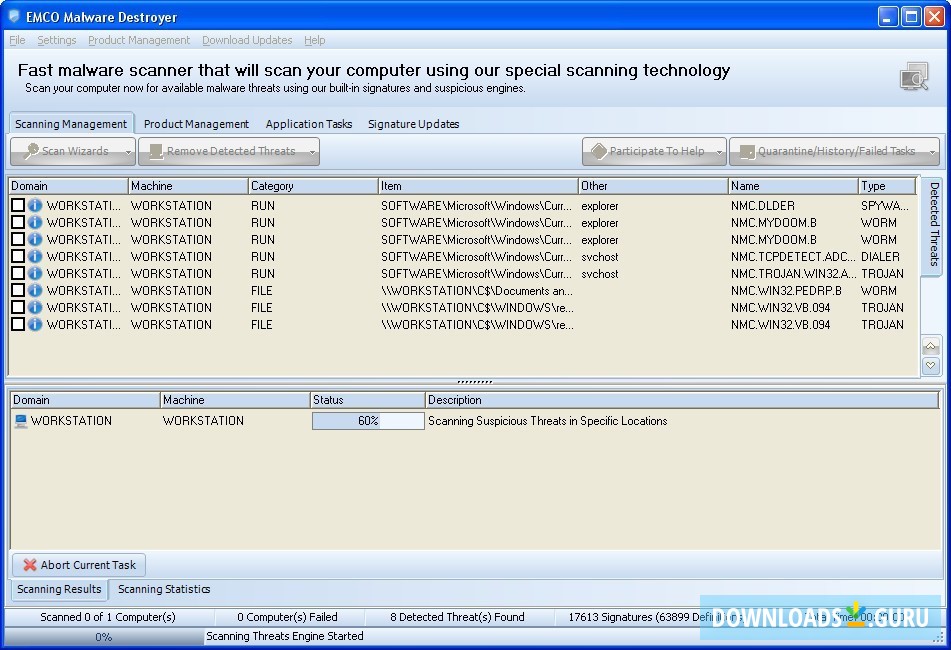Click the Participate To Help button label
Viewport: 951px width, 650px height.
point(657,151)
